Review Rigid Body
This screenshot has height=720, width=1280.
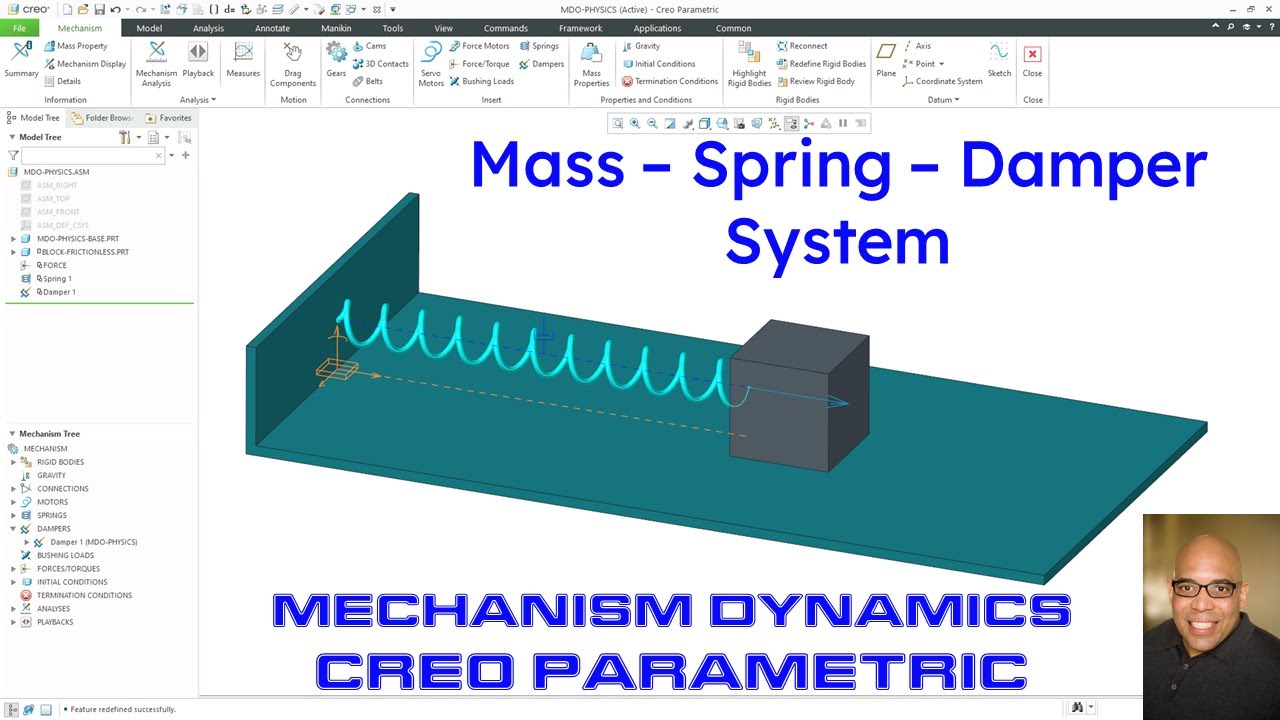click(815, 81)
